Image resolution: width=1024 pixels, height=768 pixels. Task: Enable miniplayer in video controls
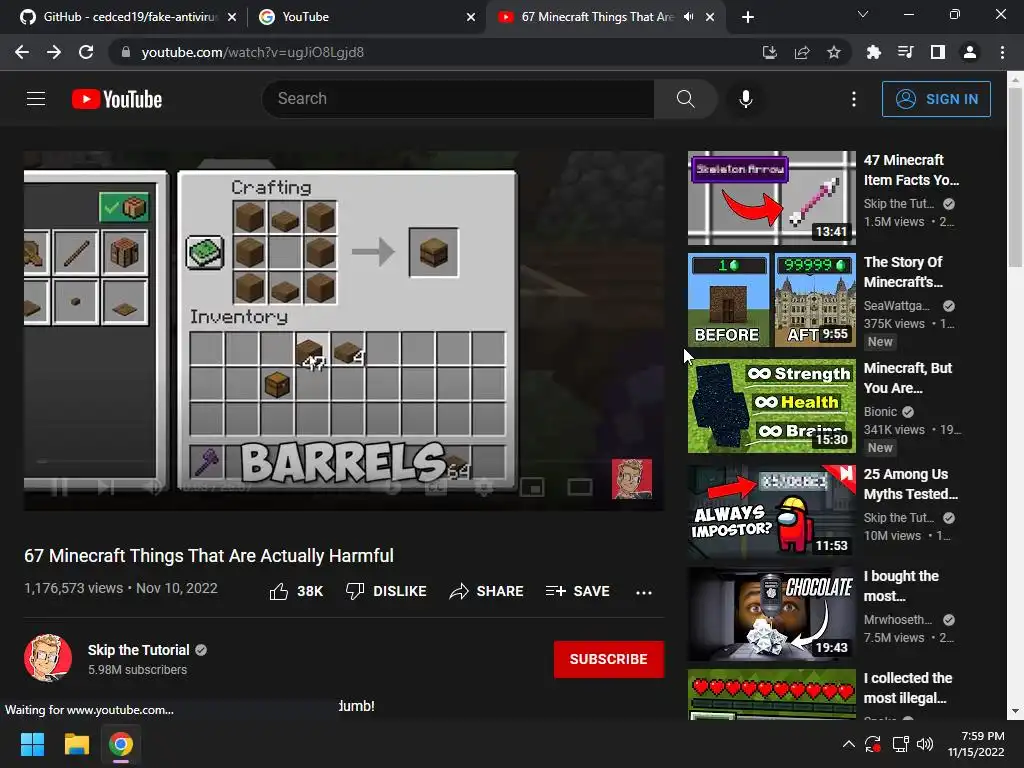pyautogui.click(x=532, y=487)
